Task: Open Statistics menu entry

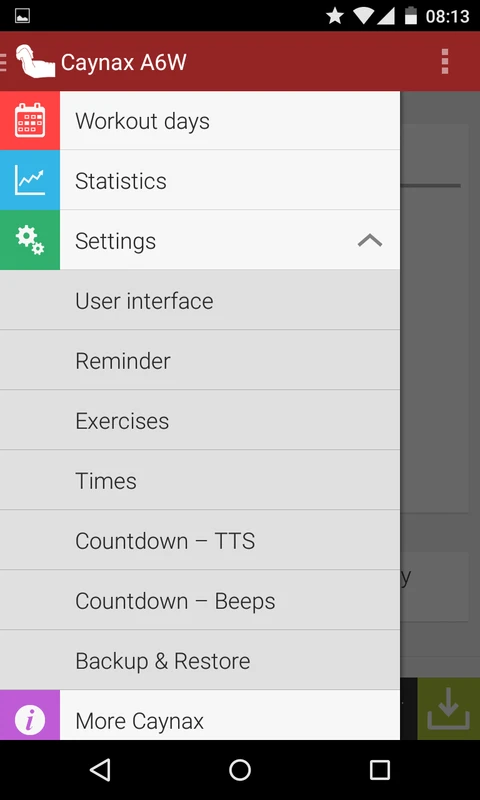Action: coord(230,180)
